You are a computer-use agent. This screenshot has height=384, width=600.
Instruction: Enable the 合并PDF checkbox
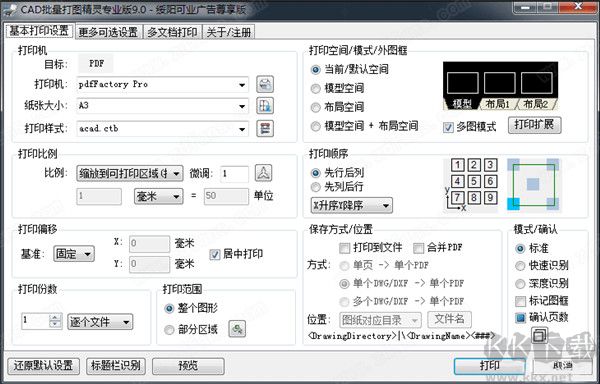(x=419, y=248)
